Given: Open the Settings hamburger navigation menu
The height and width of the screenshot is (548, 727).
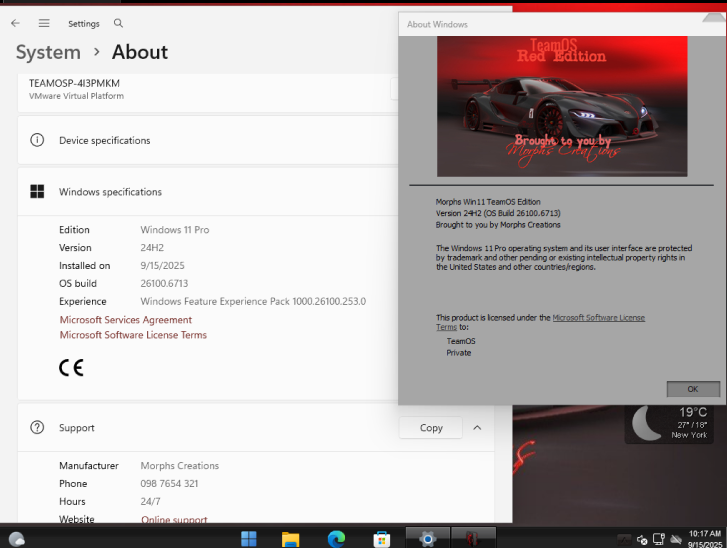Looking at the screenshot, I should coord(44,23).
